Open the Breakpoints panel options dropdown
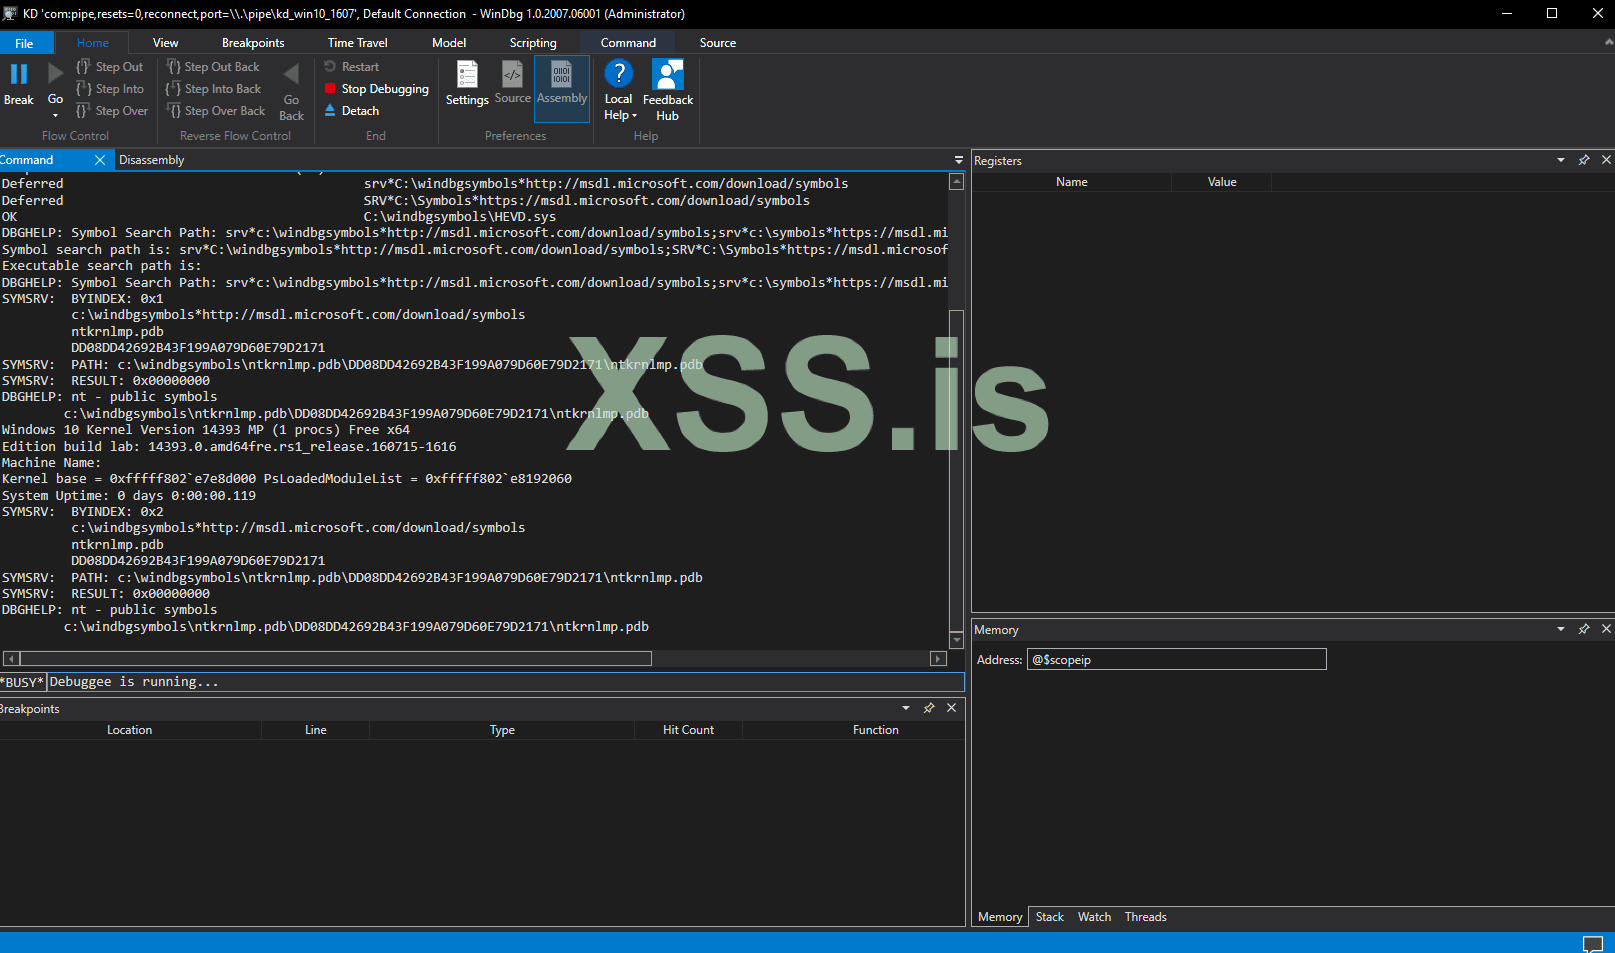 (906, 708)
